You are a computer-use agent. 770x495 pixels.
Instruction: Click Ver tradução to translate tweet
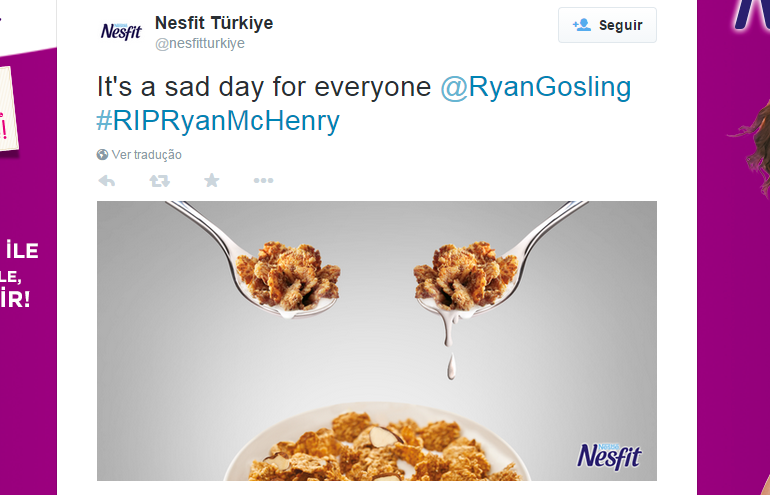coord(146,155)
